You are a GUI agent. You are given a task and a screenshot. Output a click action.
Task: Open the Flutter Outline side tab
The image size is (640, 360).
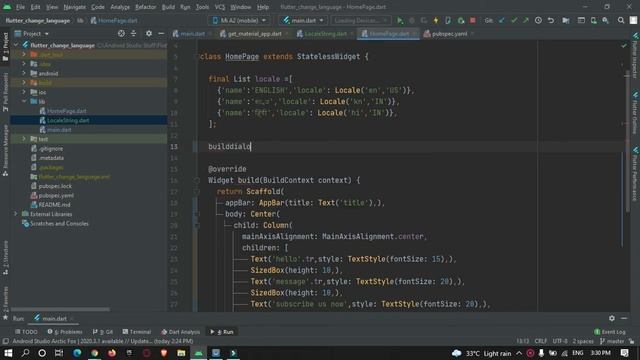(636, 113)
